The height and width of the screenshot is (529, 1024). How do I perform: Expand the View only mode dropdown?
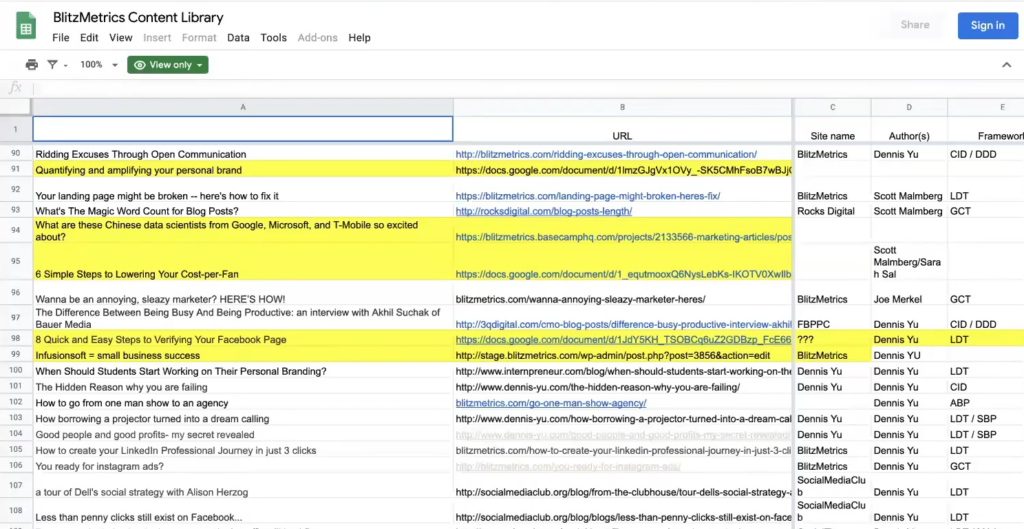[168, 65]
